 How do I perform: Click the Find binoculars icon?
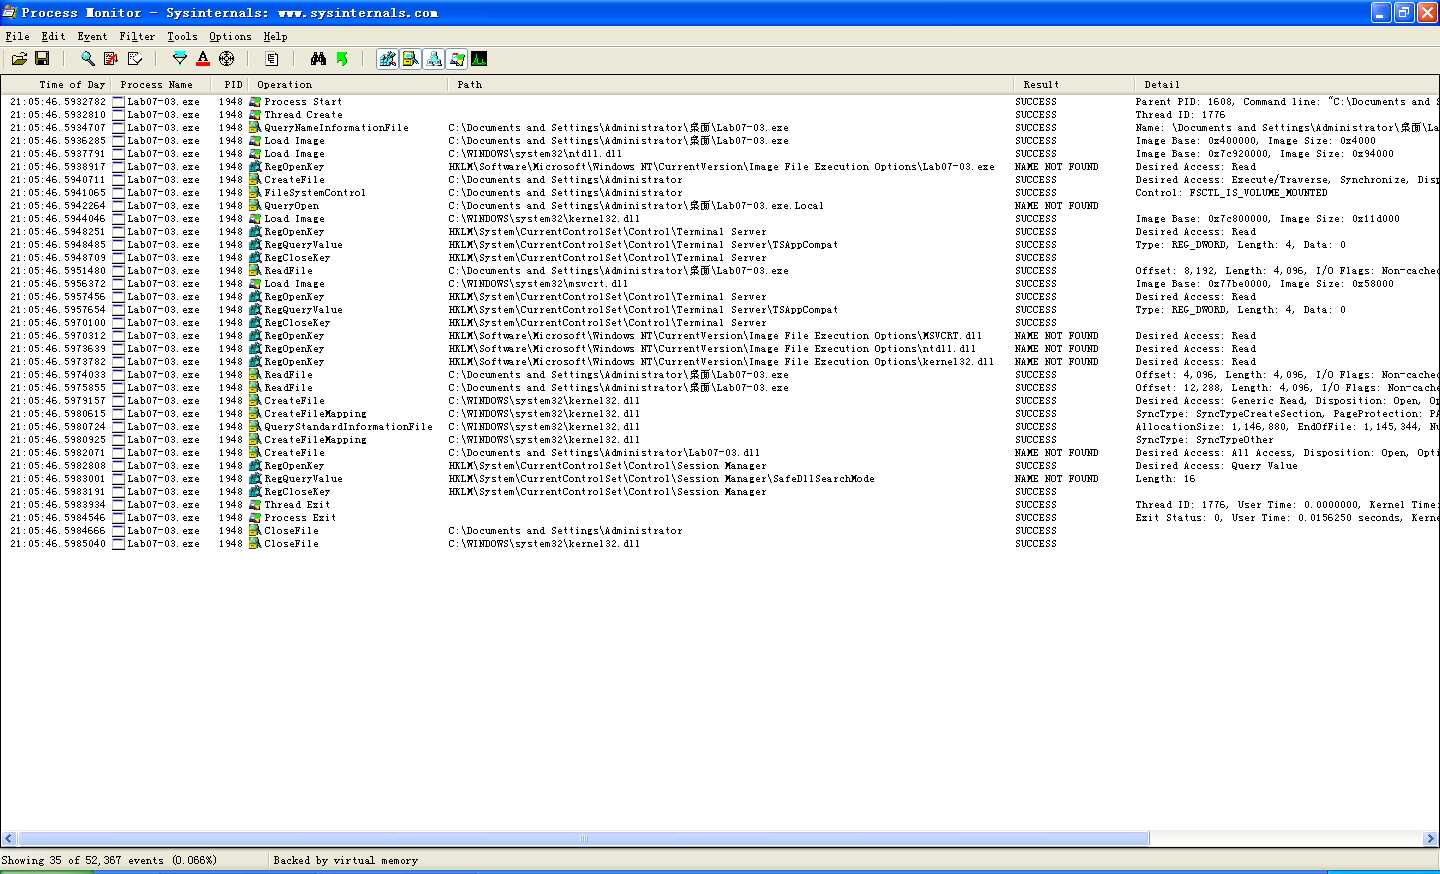pos(318,59)
